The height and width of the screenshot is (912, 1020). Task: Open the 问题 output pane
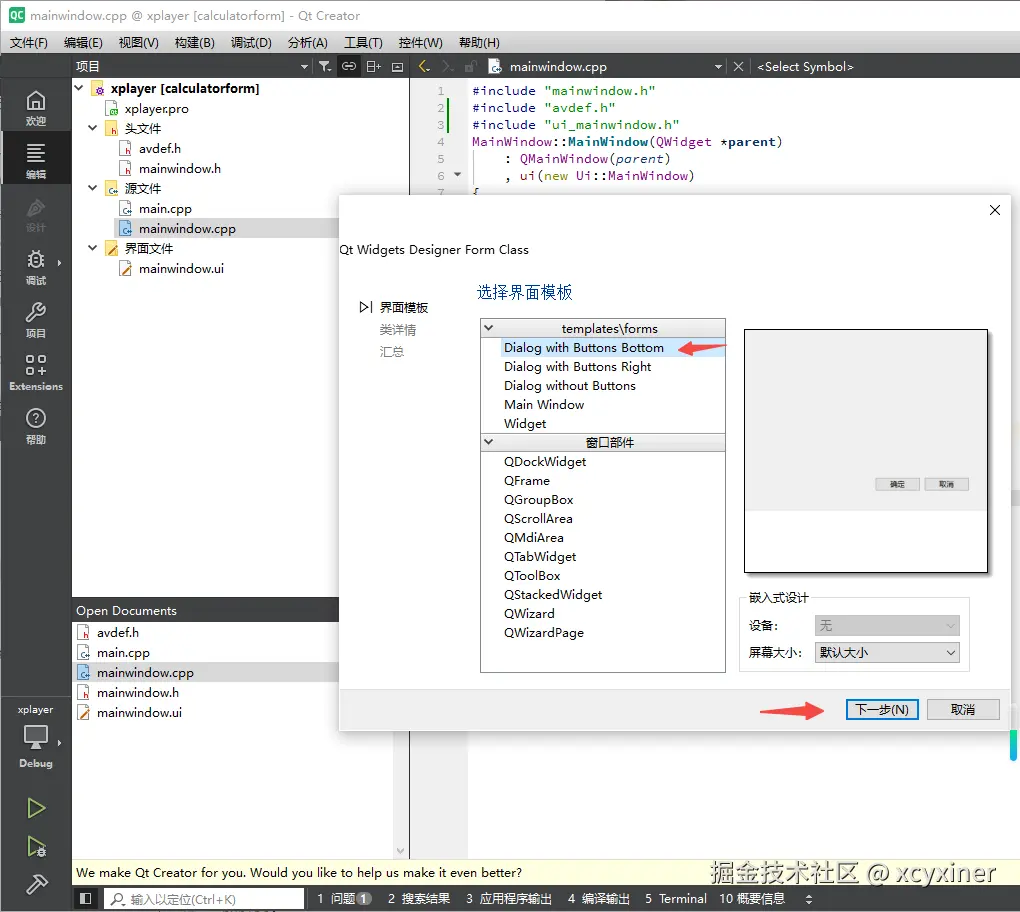(x=344, y=898)
